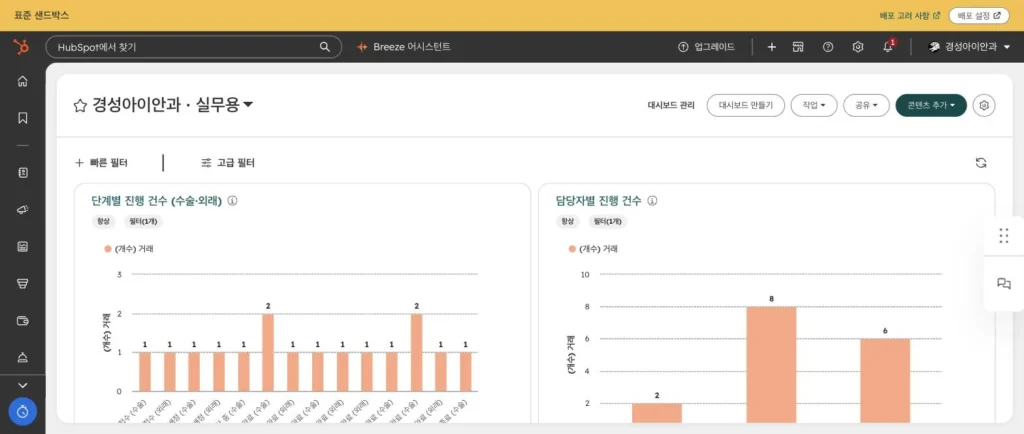The height and width of the screenshot is (434, 1024).
Task: Open the Help question mark icon
Action: coord(828,47)
